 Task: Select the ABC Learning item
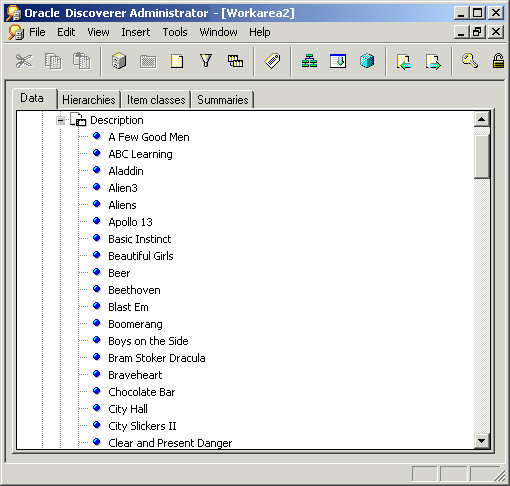140,154
